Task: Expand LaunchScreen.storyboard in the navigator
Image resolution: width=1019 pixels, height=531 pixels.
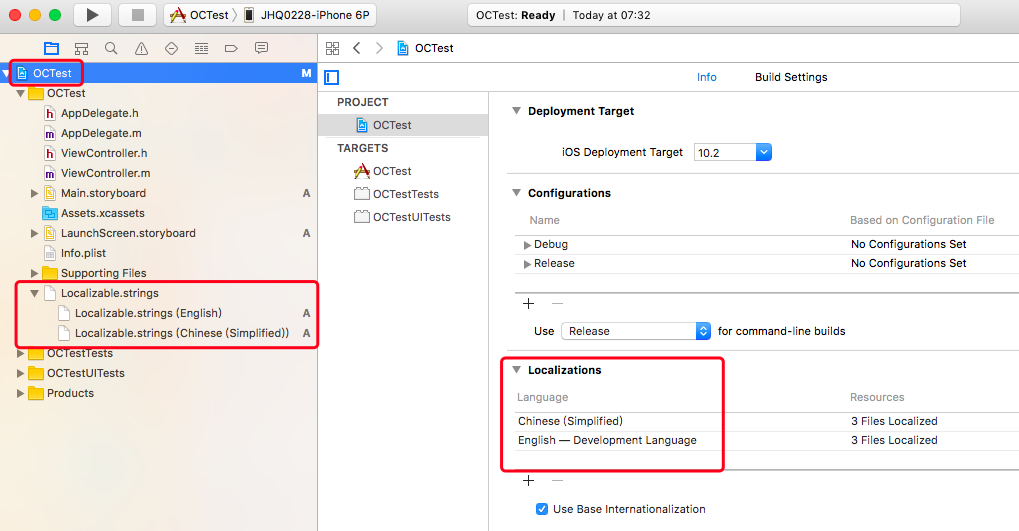Action: tap(34, 233)
